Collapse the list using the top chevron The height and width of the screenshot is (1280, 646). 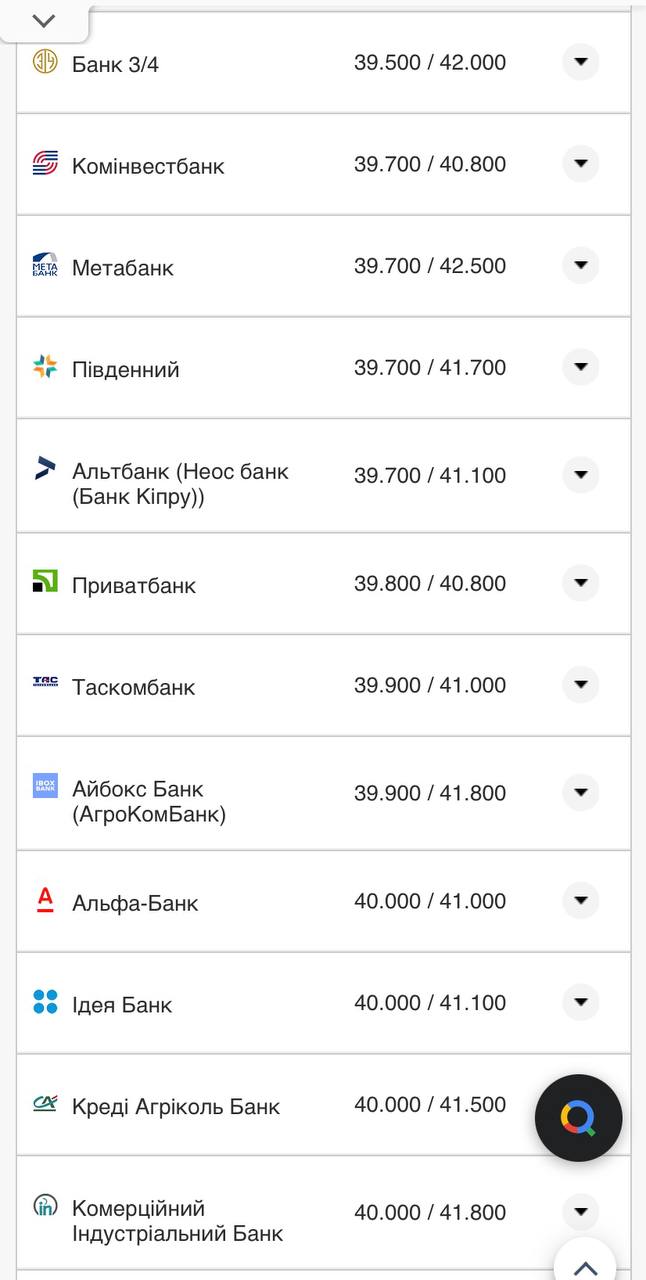pos(42,18)
